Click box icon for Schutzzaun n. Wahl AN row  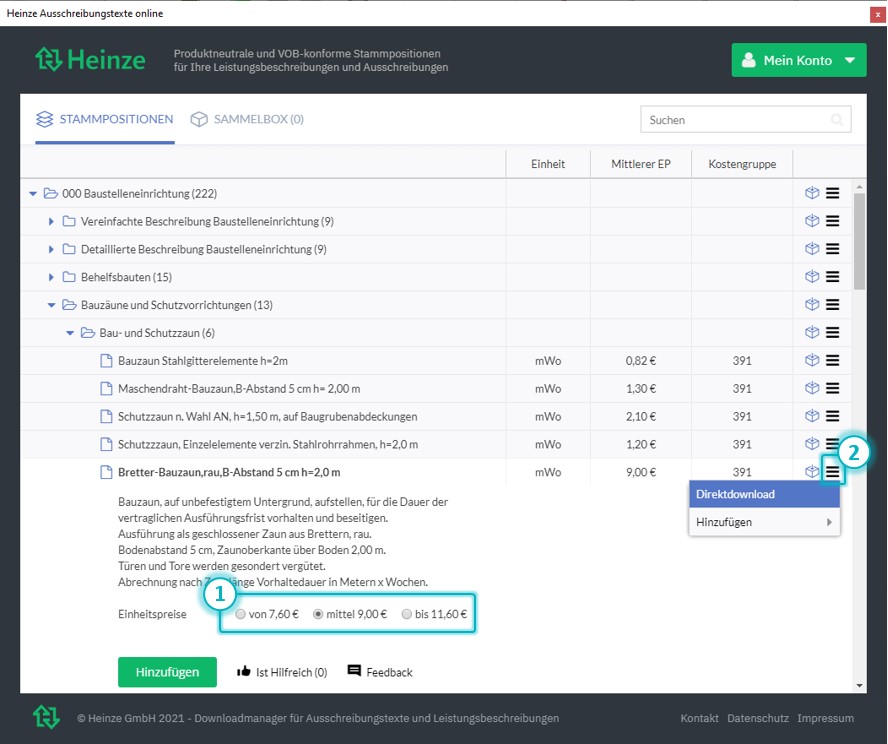pos(812,416)
